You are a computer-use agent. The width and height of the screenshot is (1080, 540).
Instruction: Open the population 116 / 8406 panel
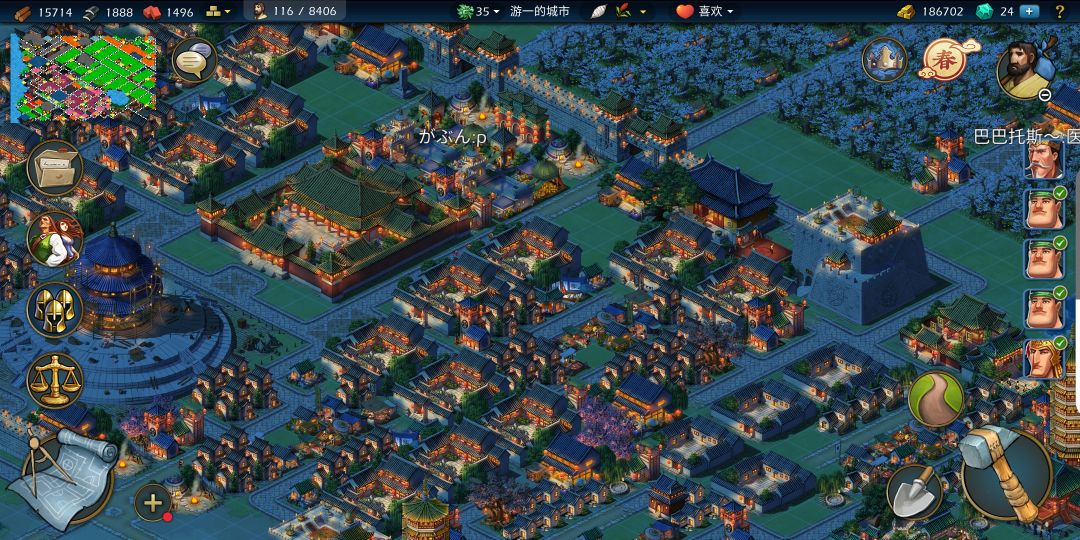tap(293, 11)
